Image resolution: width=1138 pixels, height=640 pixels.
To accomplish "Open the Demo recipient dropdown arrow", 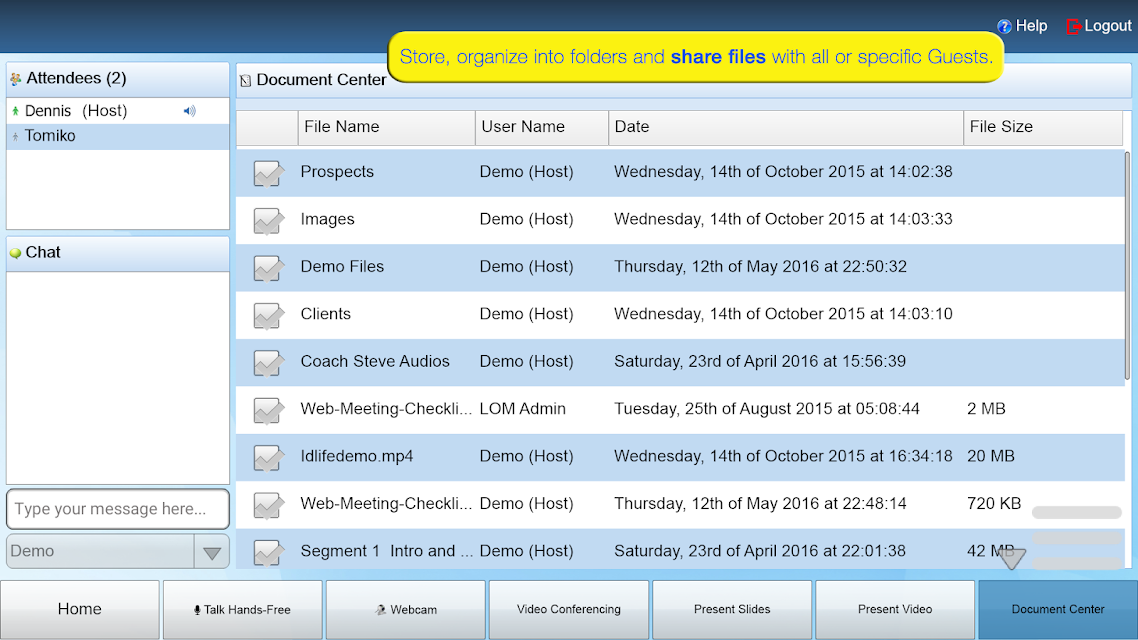I will (212, 552).
